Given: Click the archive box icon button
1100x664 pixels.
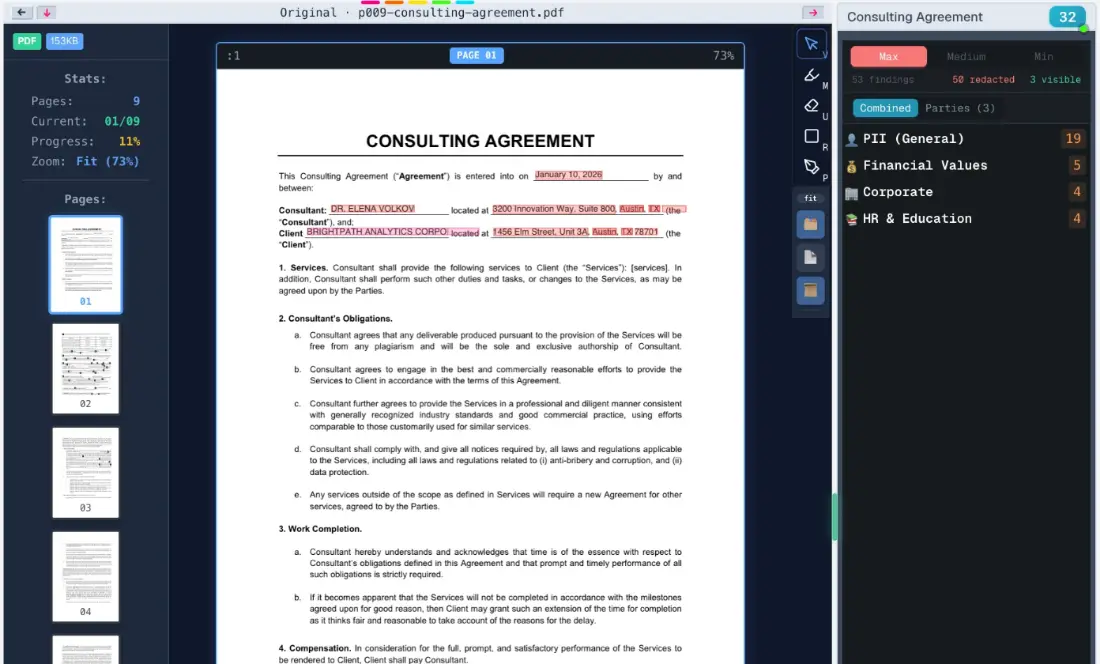Looking at the screenshot, I should click(x=810, y=290).
